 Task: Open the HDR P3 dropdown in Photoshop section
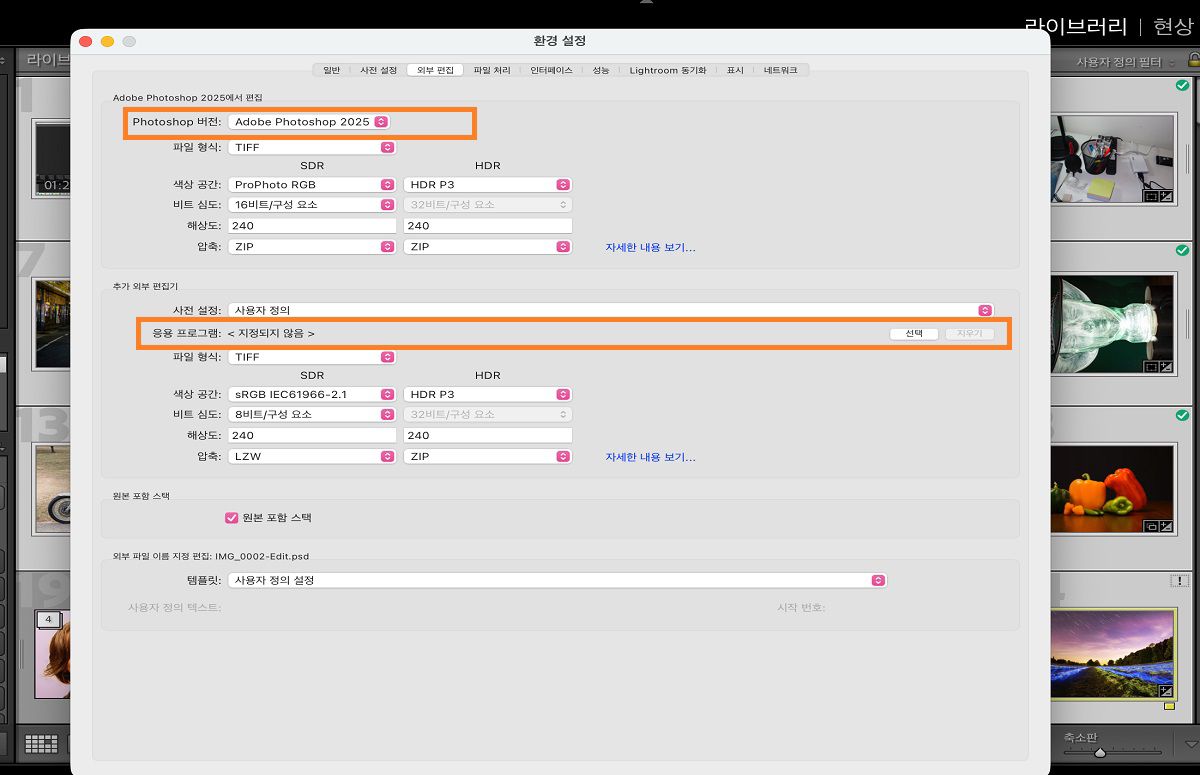click(x=487, y=185)
